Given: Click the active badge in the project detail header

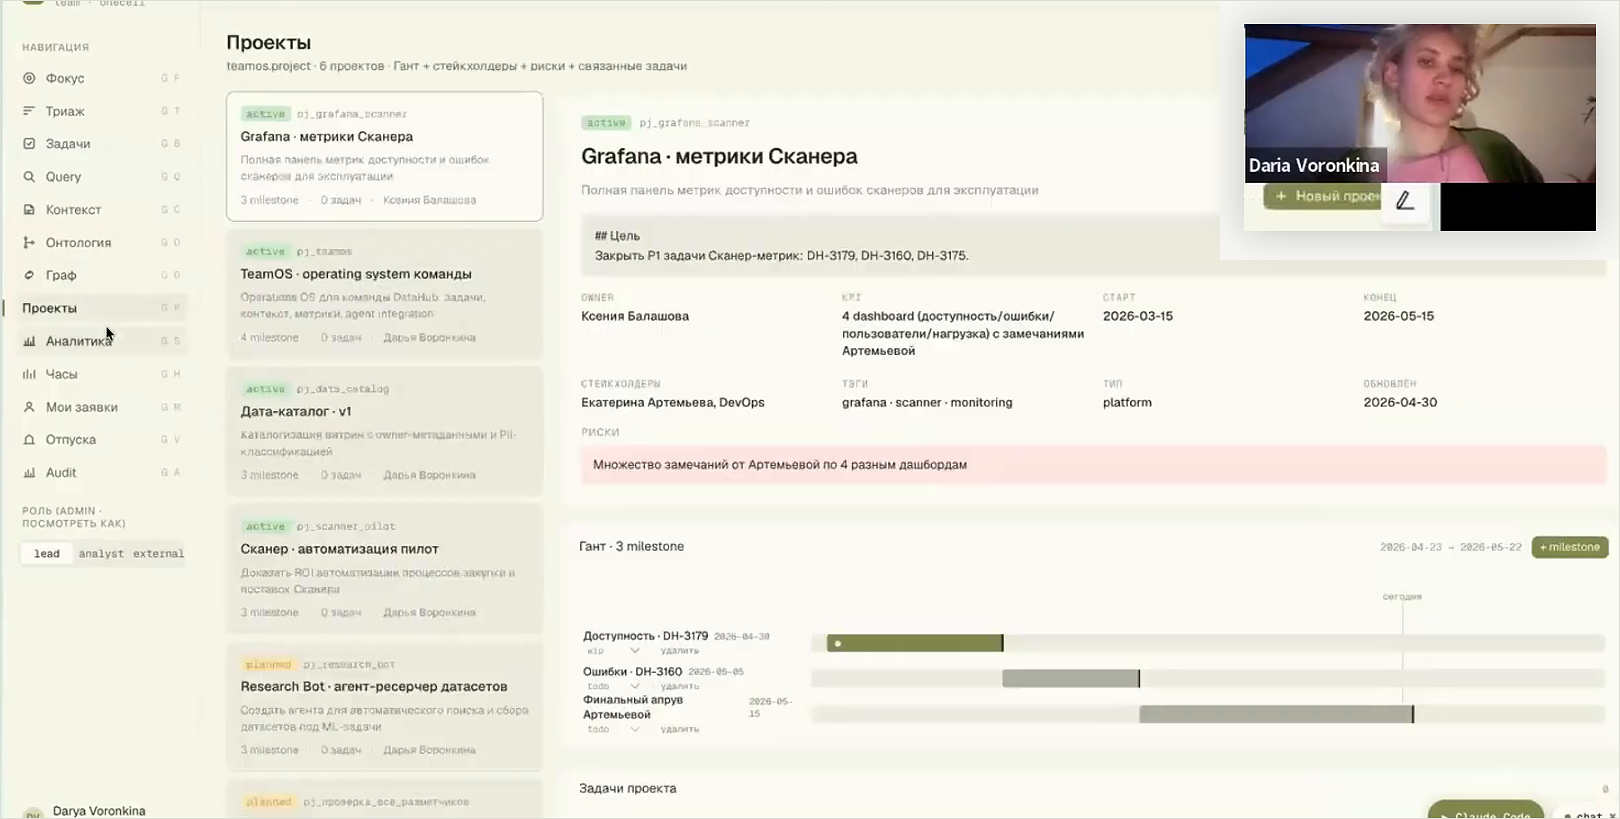Looking at the screenshot, I should pos(606,123).
